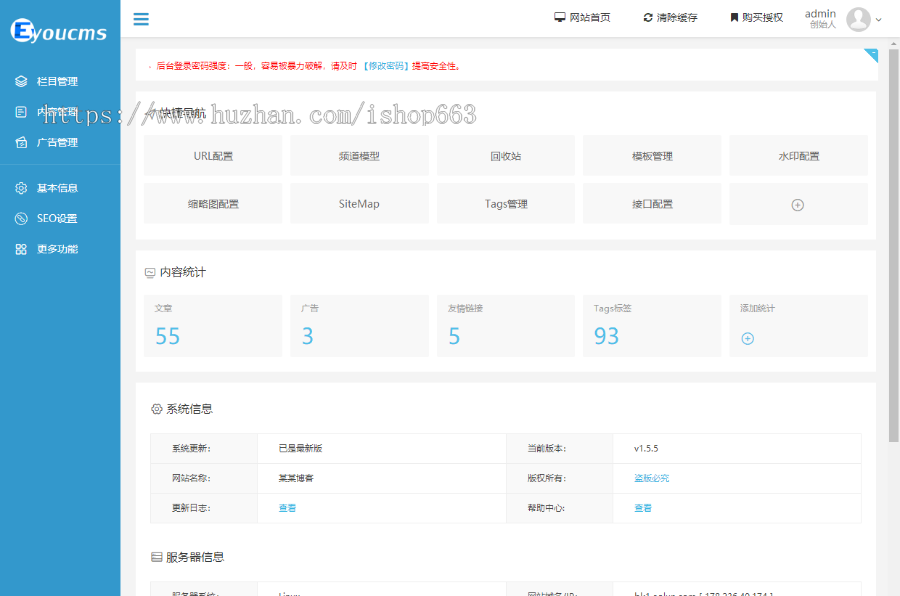This screenshot has height=596, width=900.
Task: Click the admin avatar picture
Action: [x=858, y=19]
